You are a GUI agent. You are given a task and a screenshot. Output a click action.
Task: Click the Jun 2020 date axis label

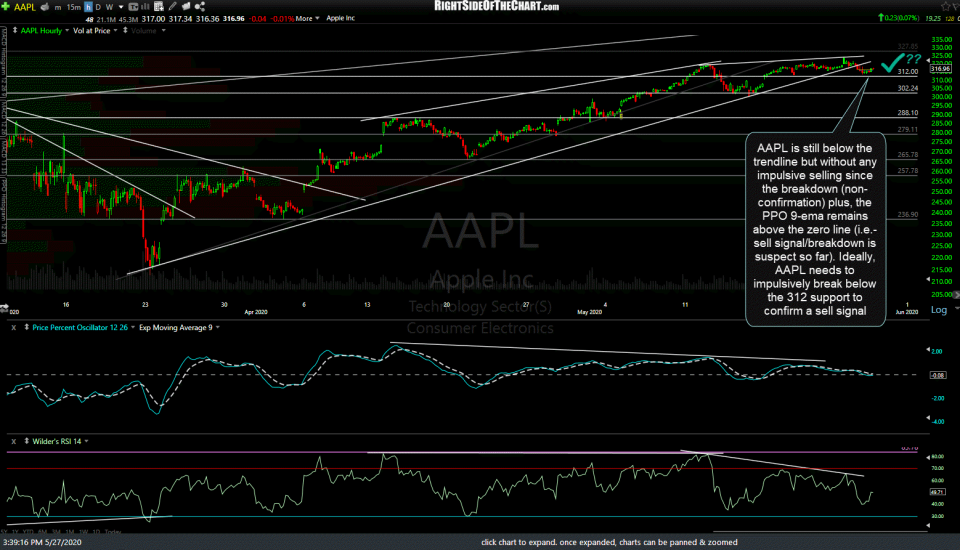pos(907,312)
